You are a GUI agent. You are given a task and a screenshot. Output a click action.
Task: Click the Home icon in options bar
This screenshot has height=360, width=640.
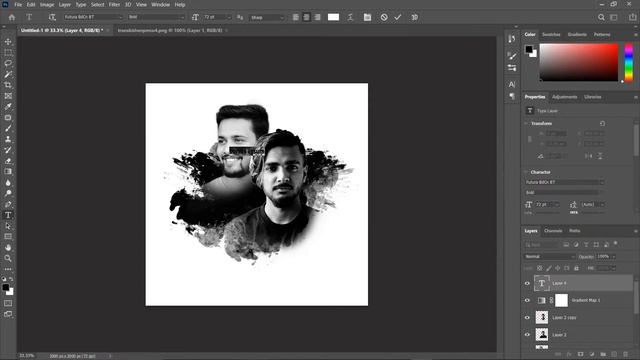tap(12, 17)
